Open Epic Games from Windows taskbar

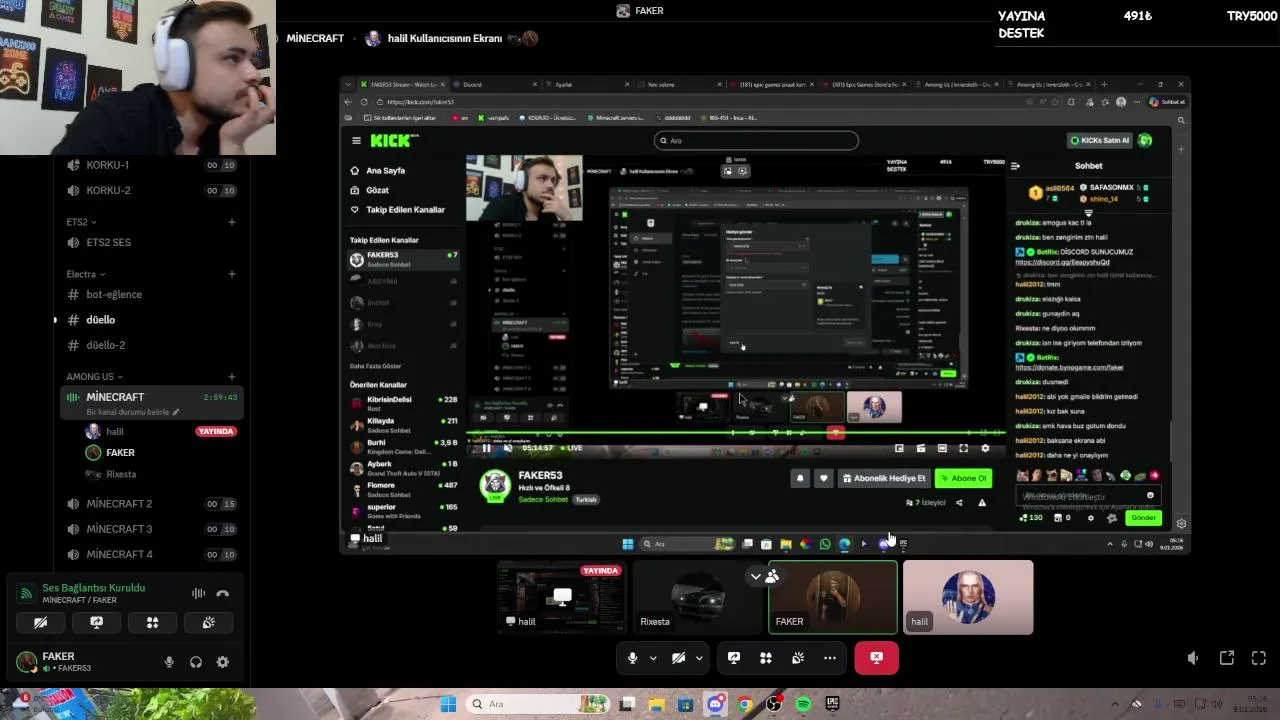pyautogui.click(x=832, y=704)
